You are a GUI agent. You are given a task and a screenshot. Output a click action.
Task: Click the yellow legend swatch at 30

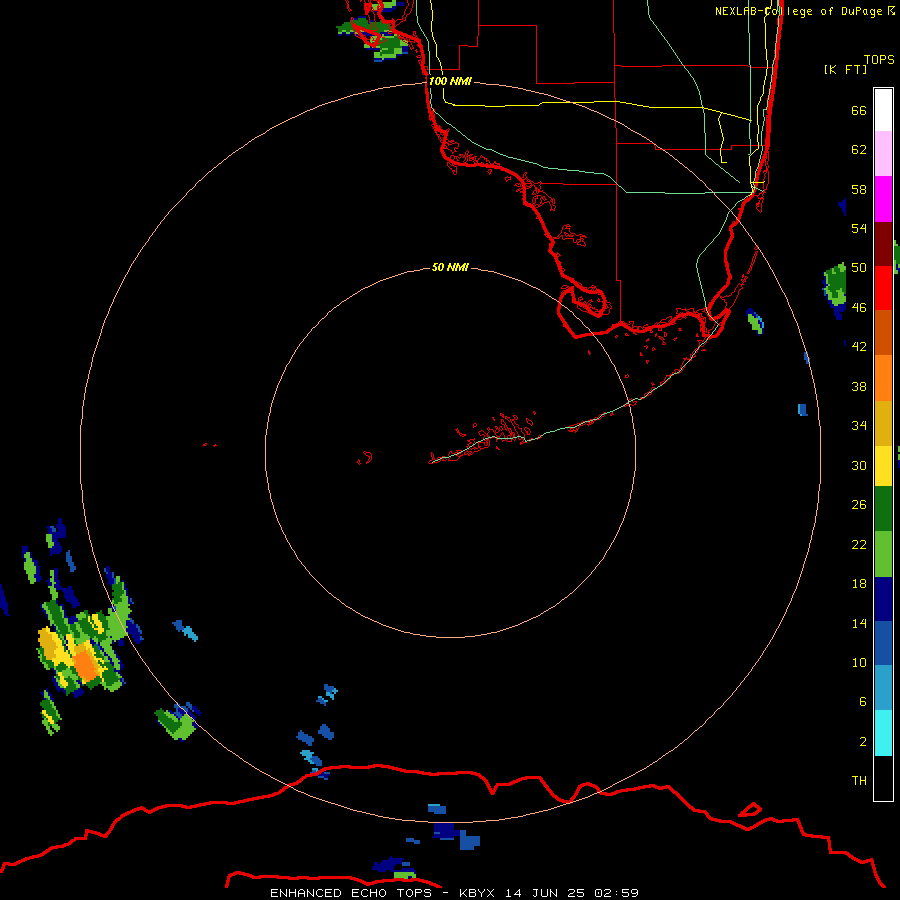coord(883,465)
